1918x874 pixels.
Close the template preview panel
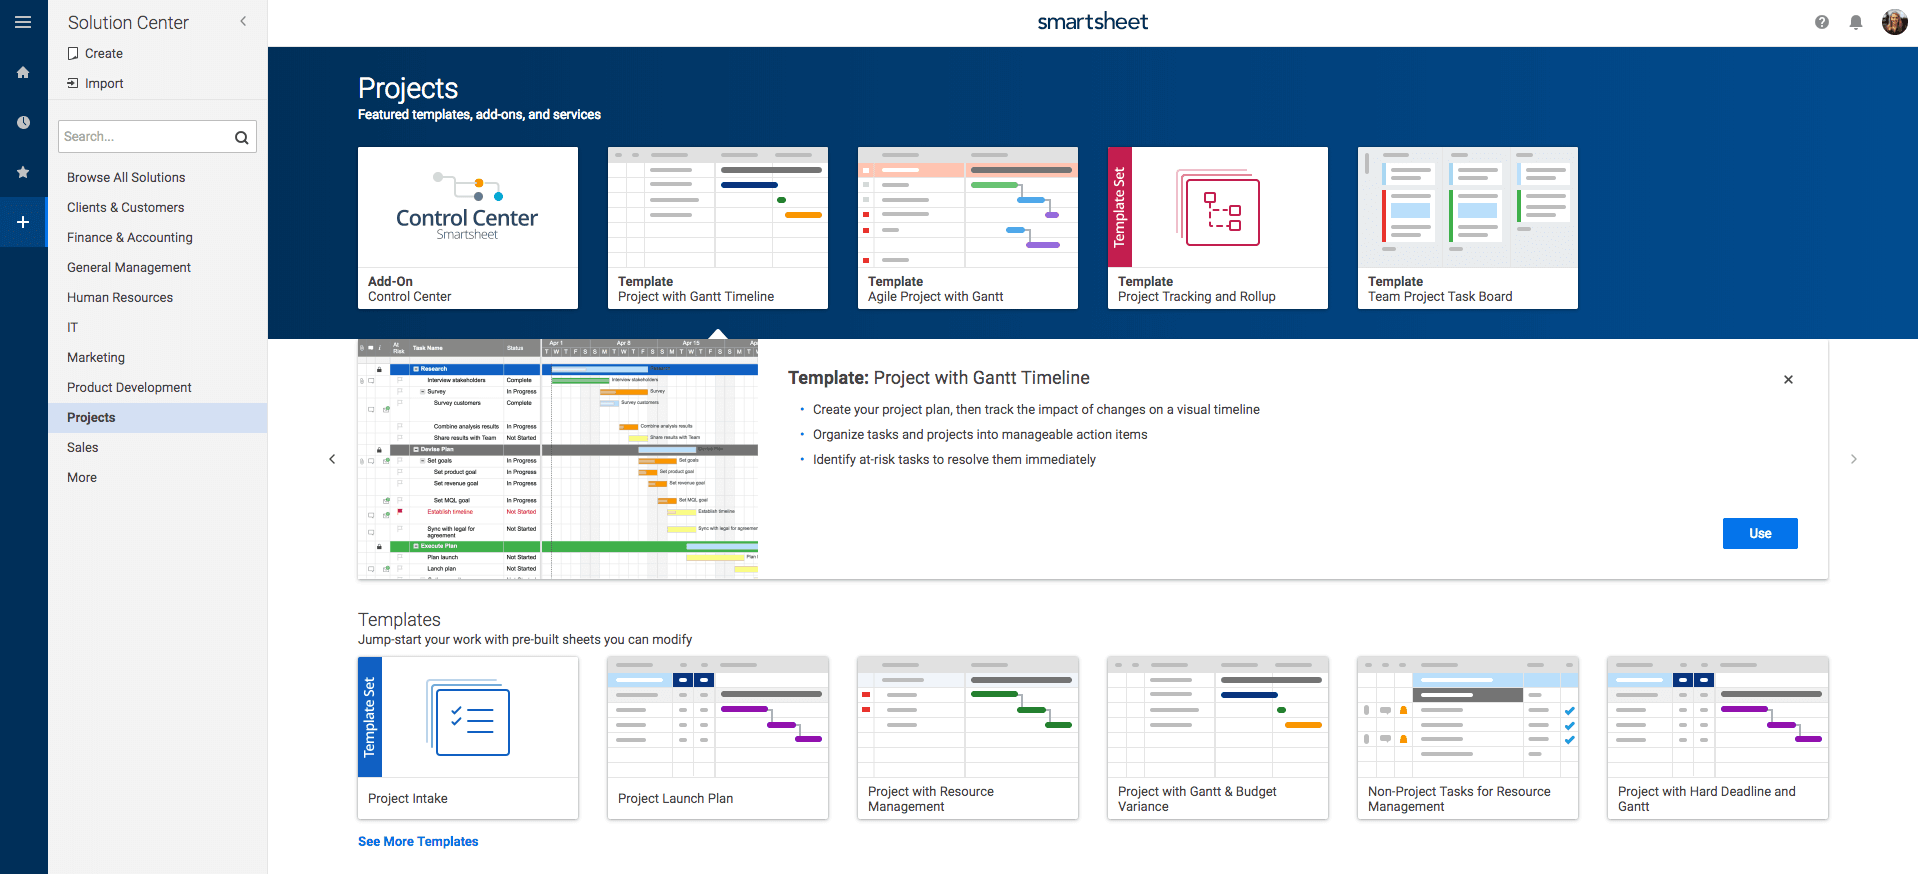coord(1788,379)
